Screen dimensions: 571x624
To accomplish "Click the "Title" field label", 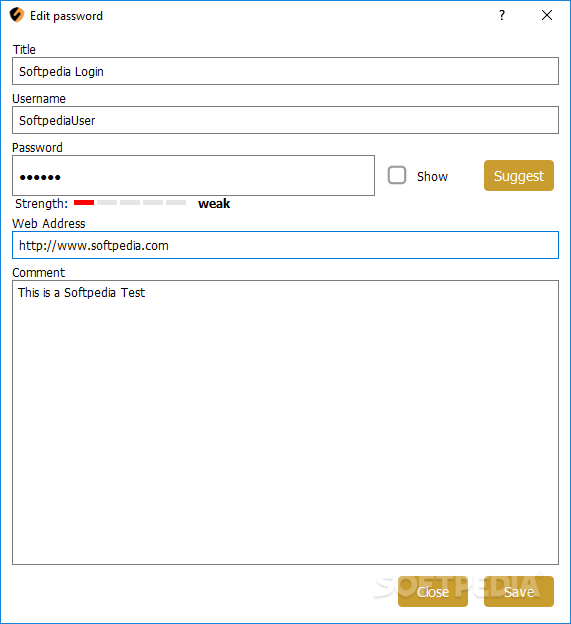I will coord(24,50).
